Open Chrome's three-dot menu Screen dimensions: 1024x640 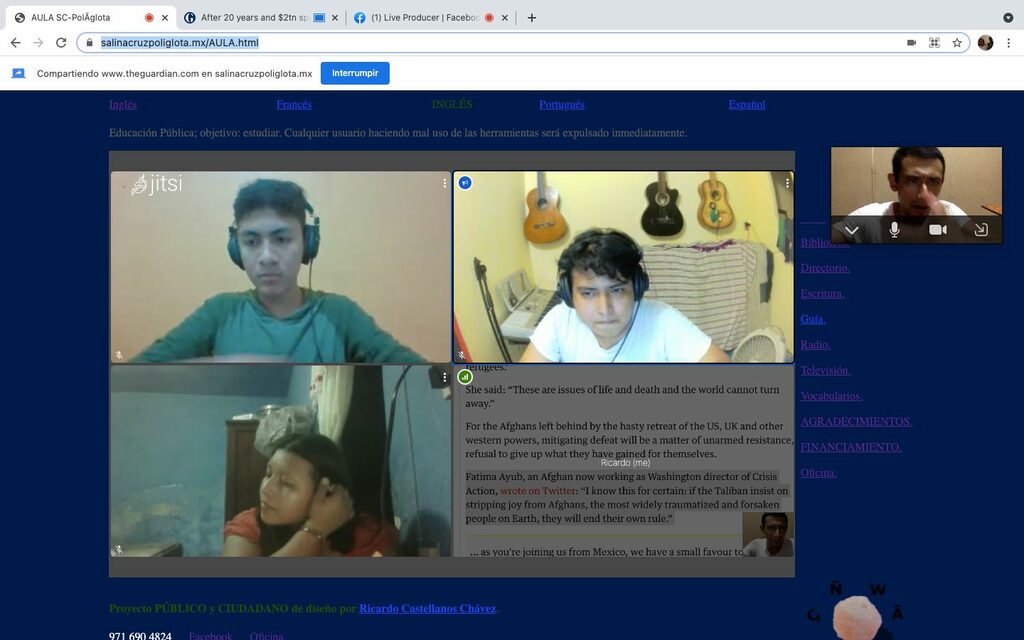click(x=1008, y=43)
